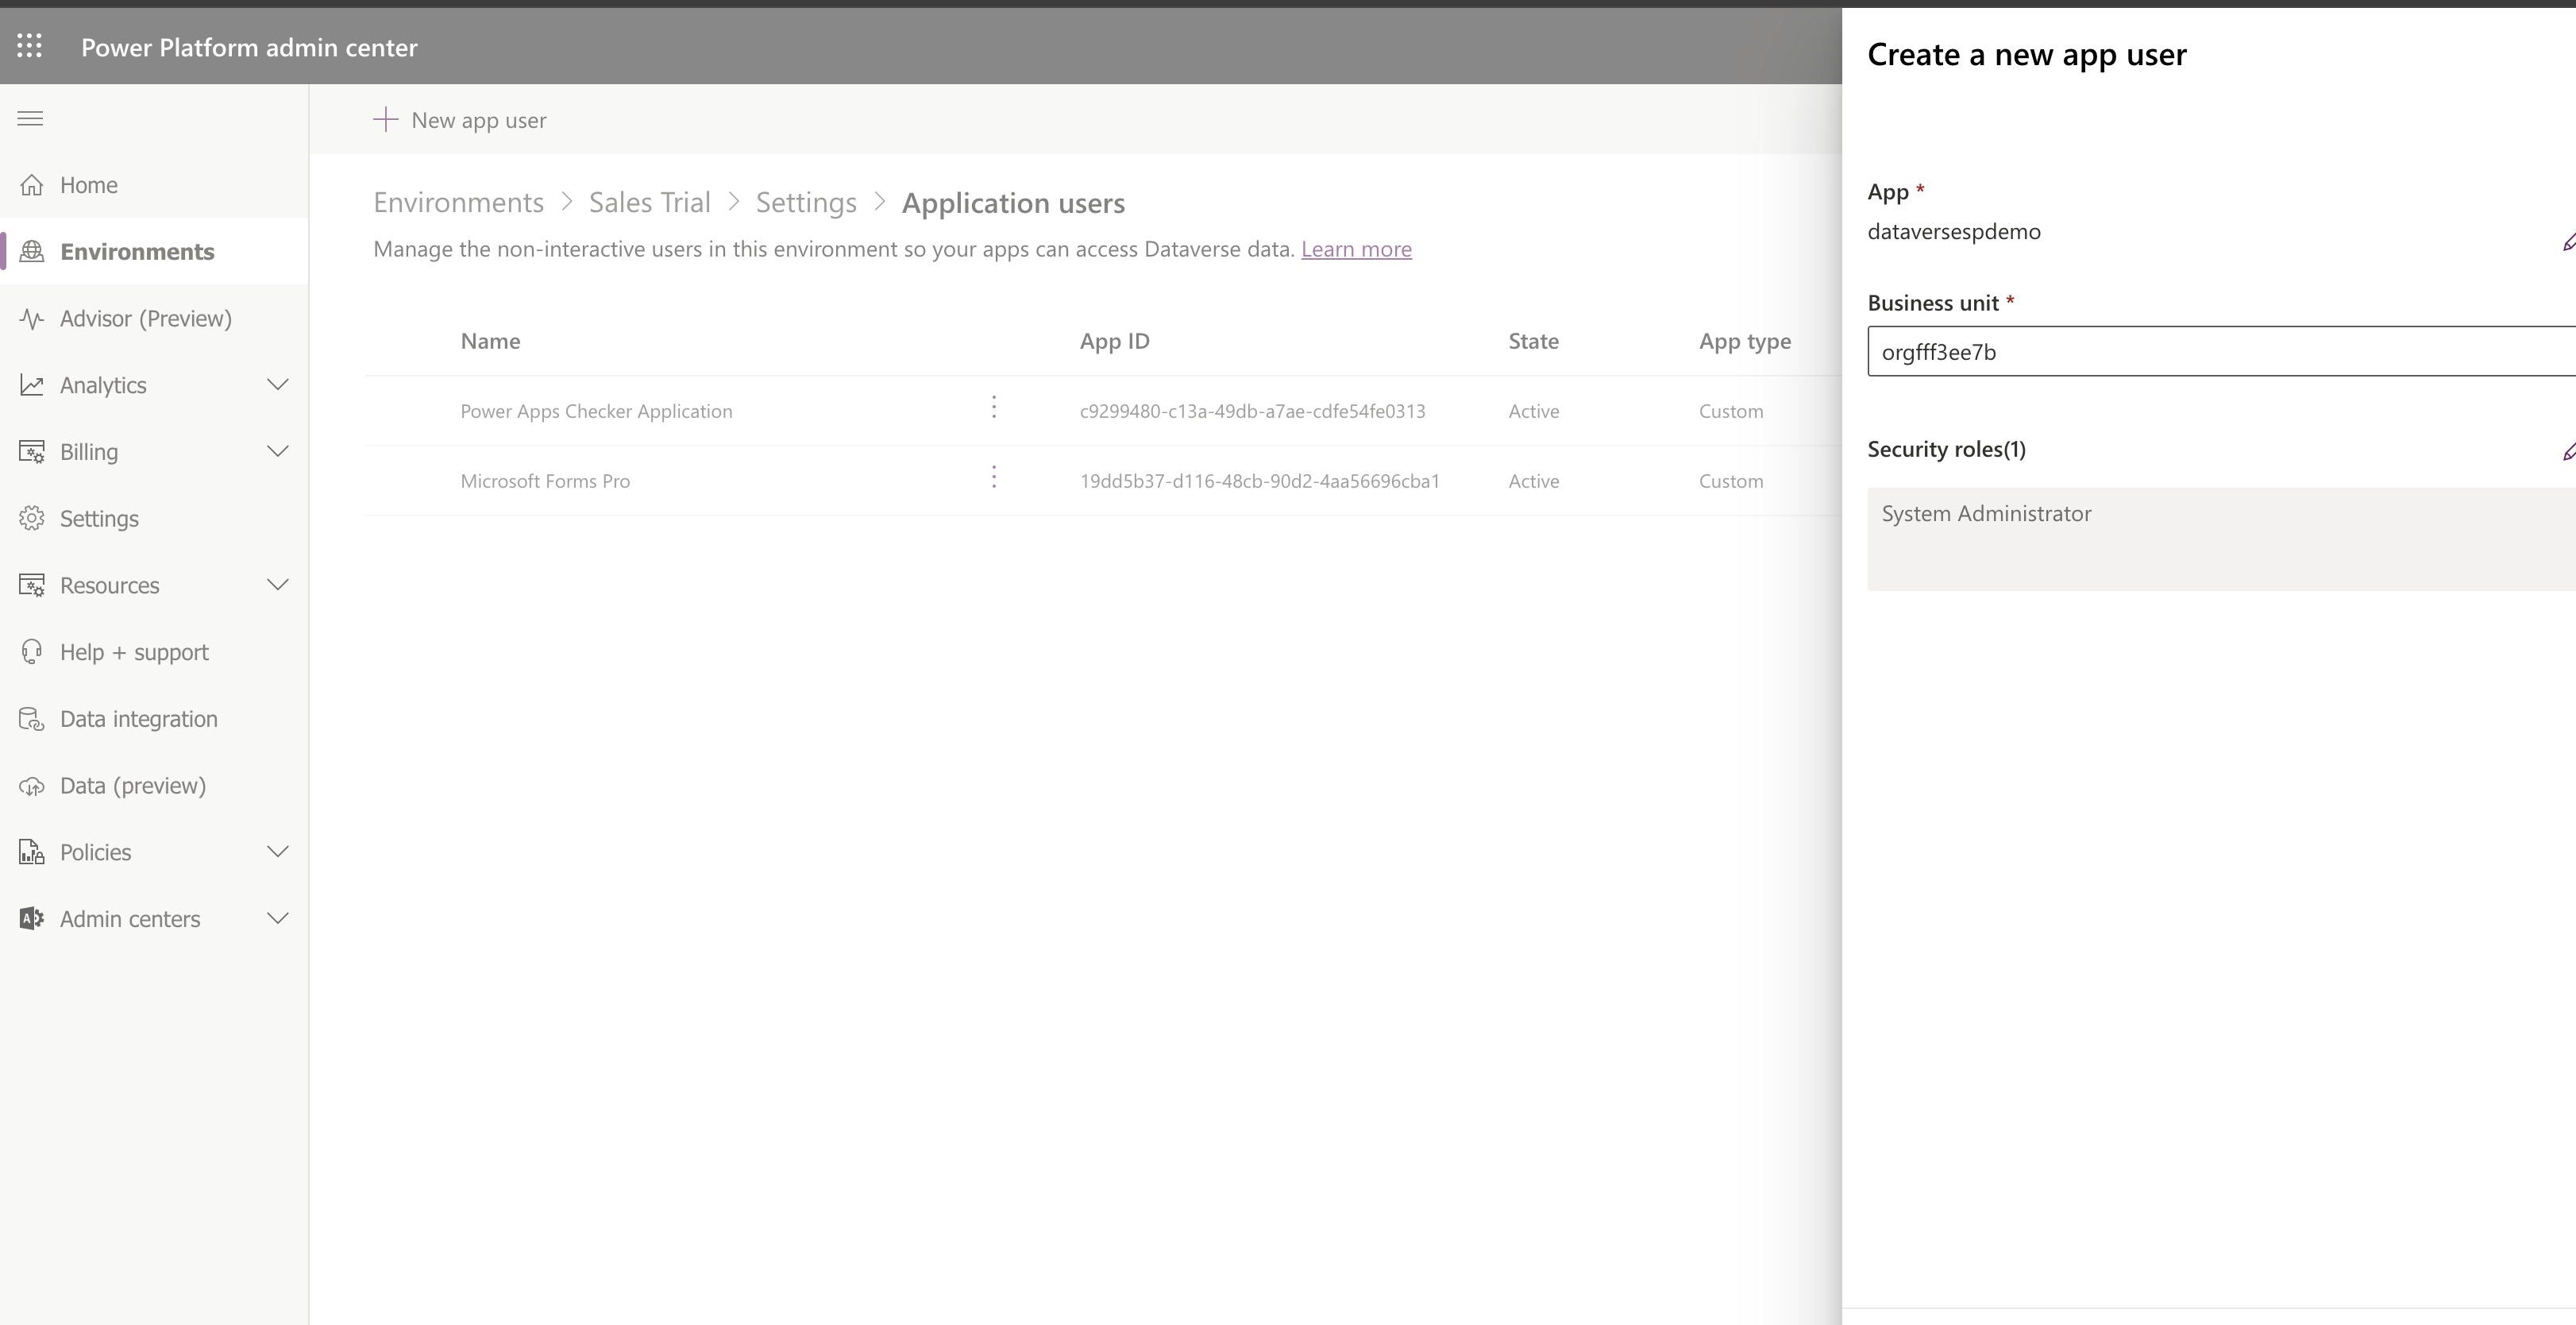Click the Home house icon

pos(32,185)
